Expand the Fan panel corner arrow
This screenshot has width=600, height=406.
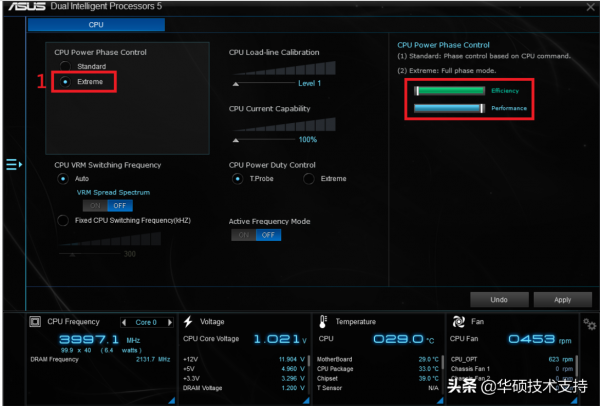tap(574, 400)
